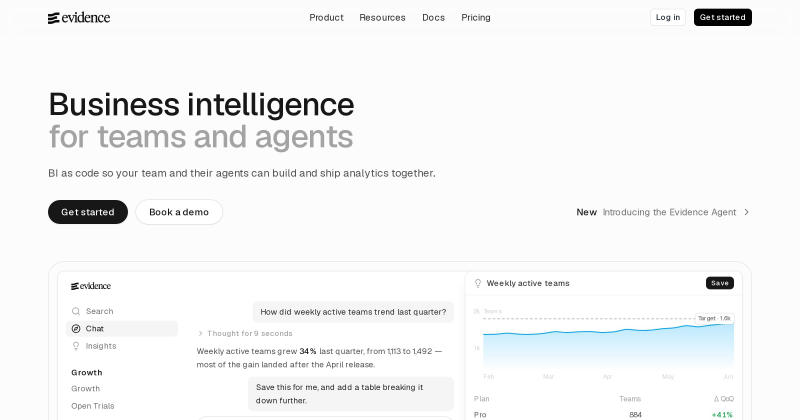The image size is (800, 420).
Task: Open Insights via the lightbulb icon
Action: point(76,346)
